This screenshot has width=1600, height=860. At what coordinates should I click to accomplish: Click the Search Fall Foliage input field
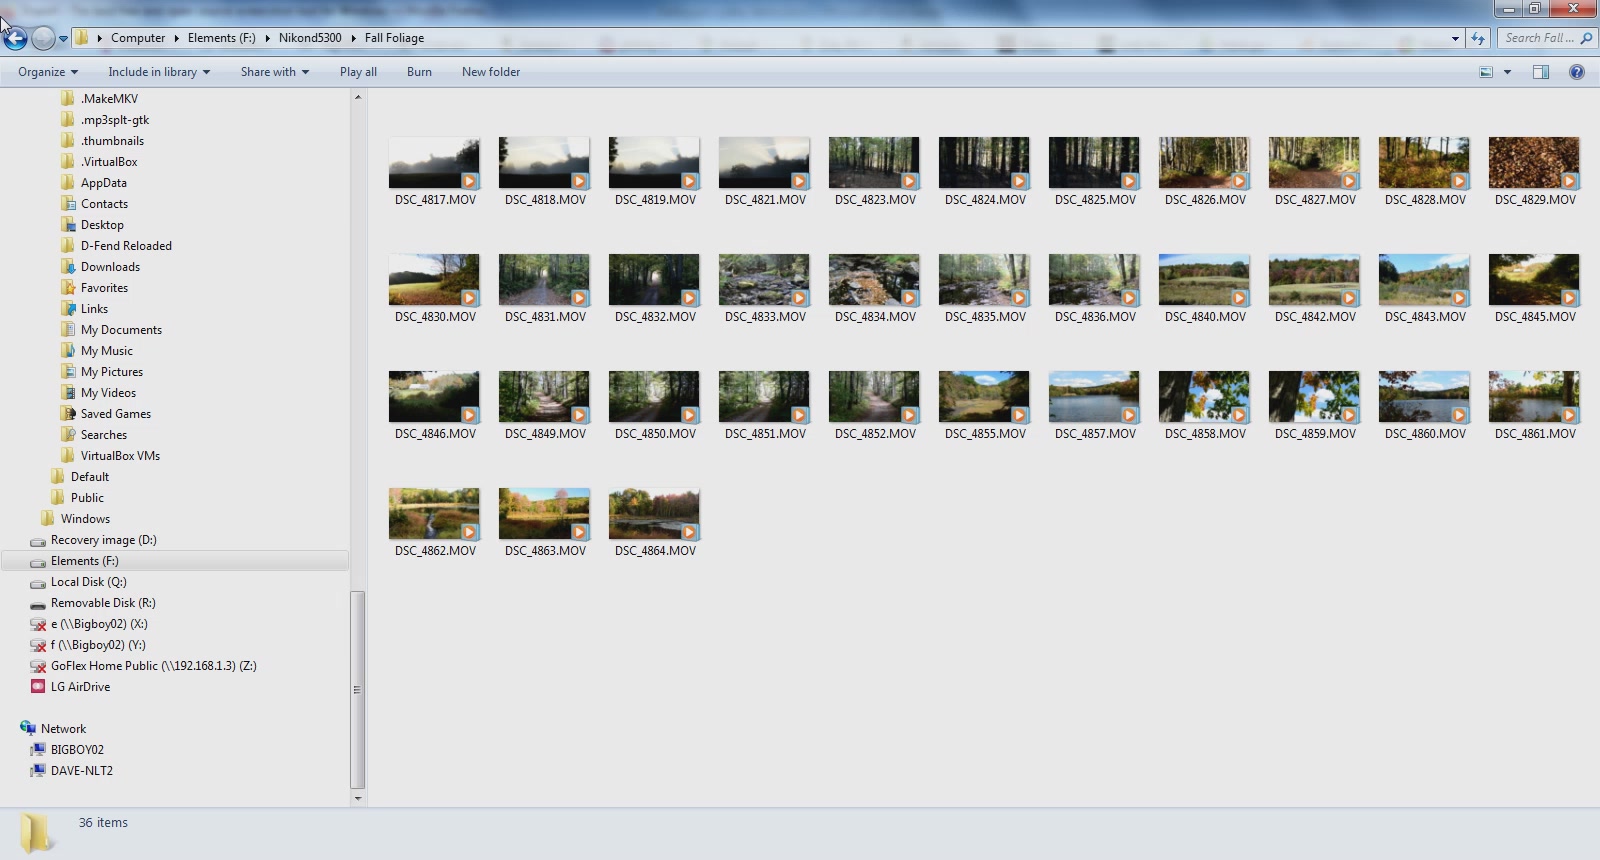tap(1538, 38)
